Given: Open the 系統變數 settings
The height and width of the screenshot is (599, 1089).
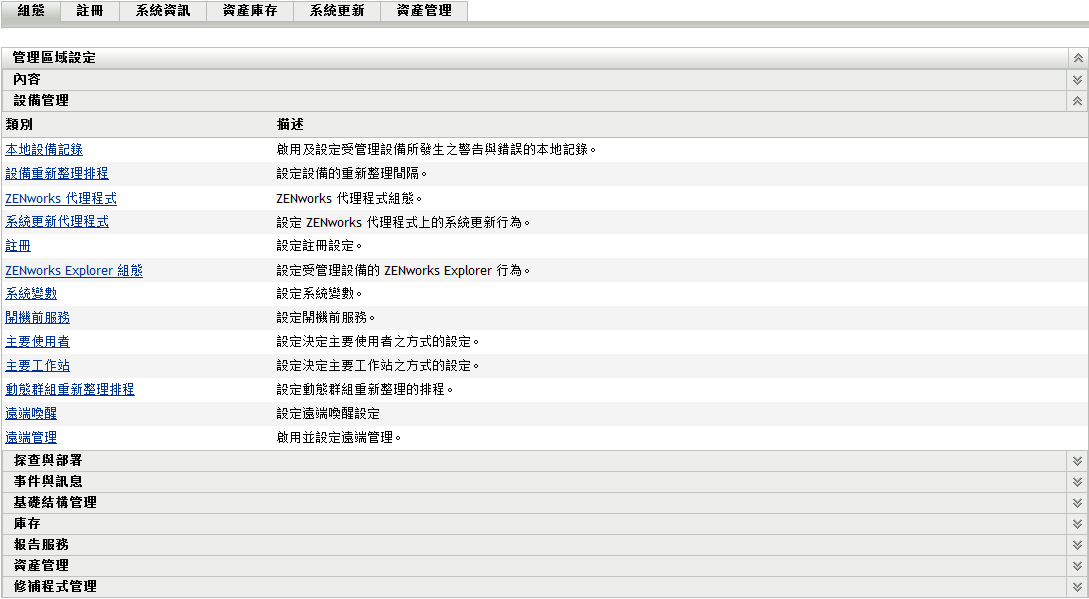Looking at the screenshot, I should point(33,293).
